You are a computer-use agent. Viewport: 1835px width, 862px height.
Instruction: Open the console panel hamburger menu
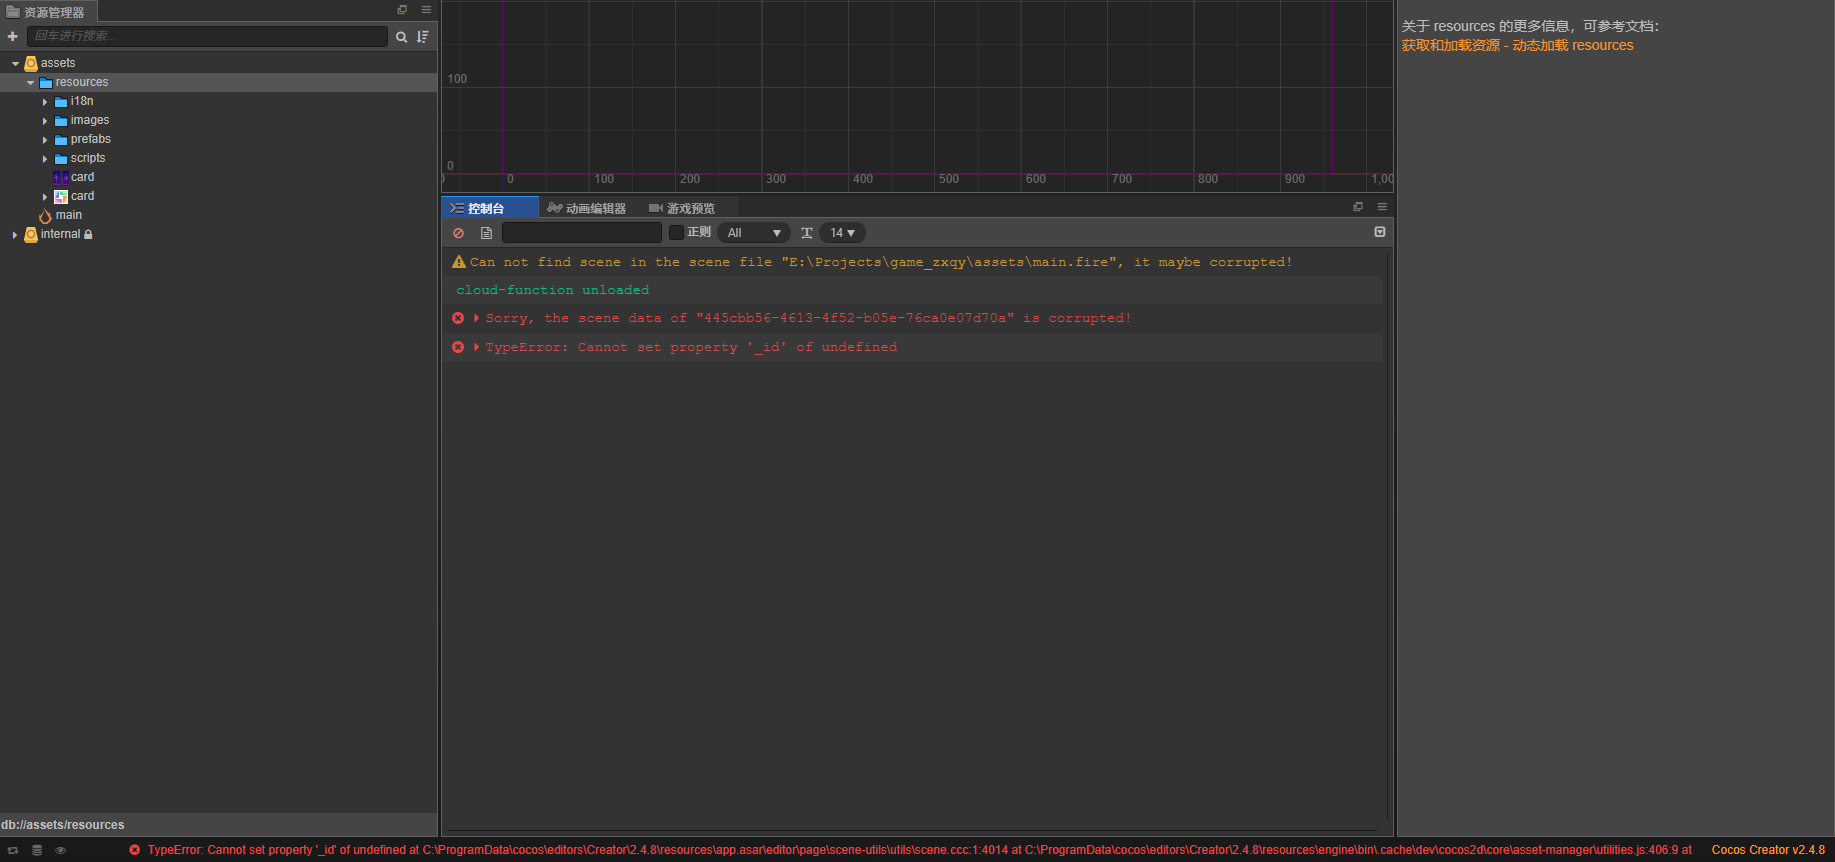(x=1382, y=207)
